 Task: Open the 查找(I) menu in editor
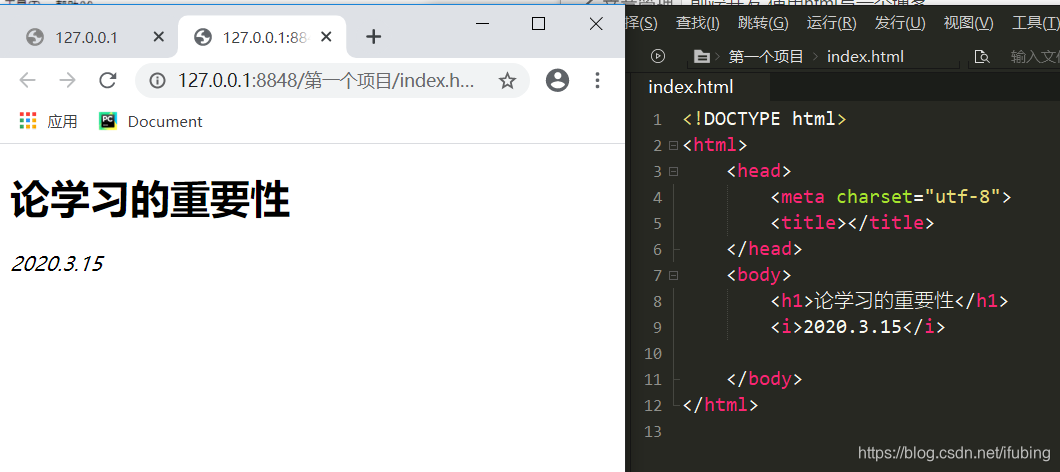tap(698, 24)
